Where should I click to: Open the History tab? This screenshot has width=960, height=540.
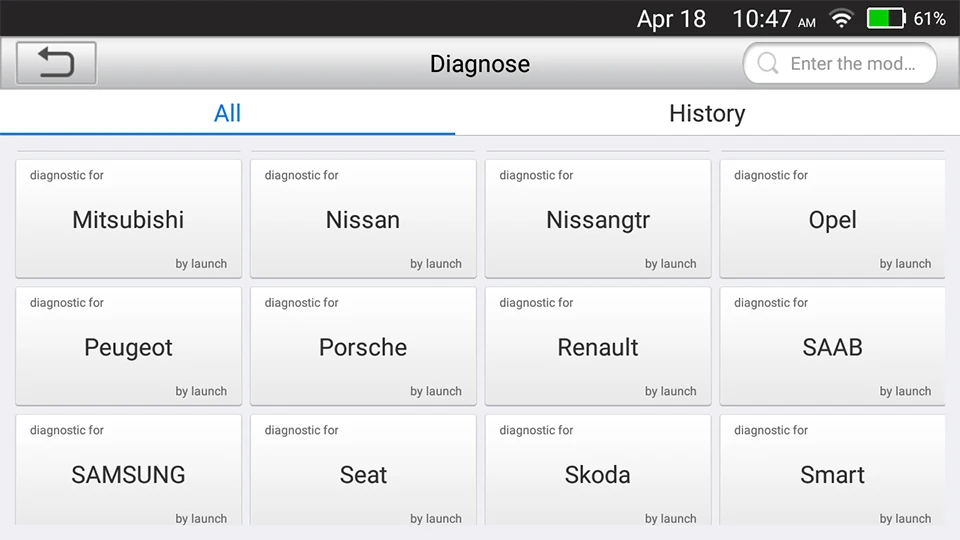tap(707, 113)
